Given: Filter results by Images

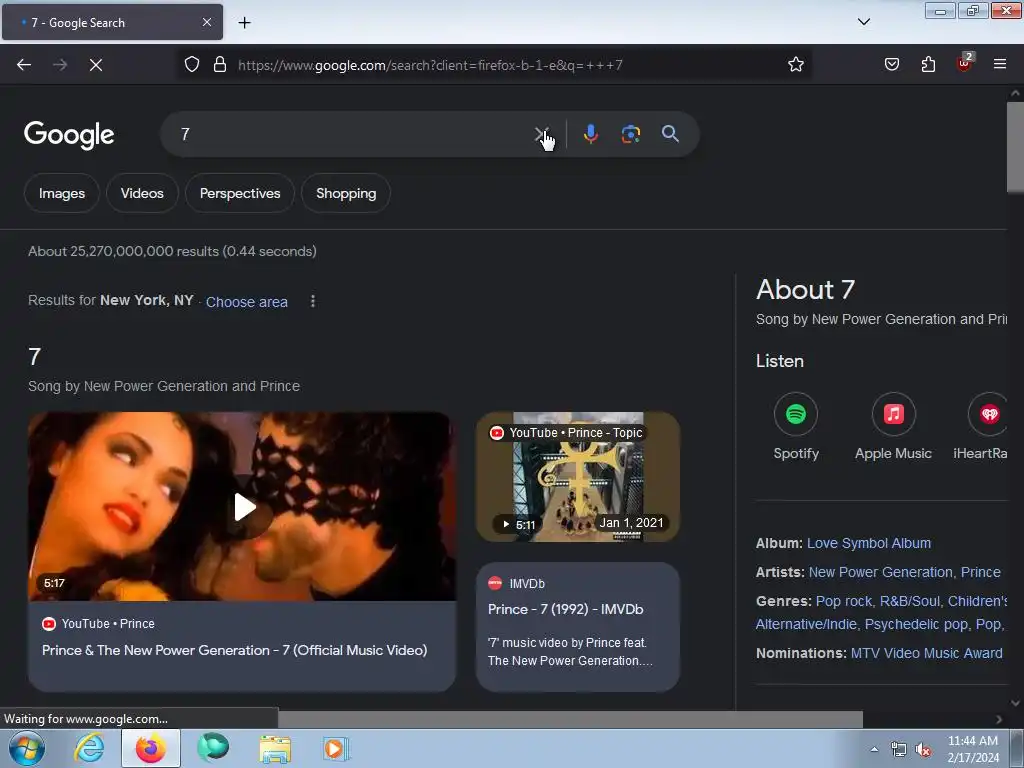Looking at the screenshot, I should pos(61,193).
